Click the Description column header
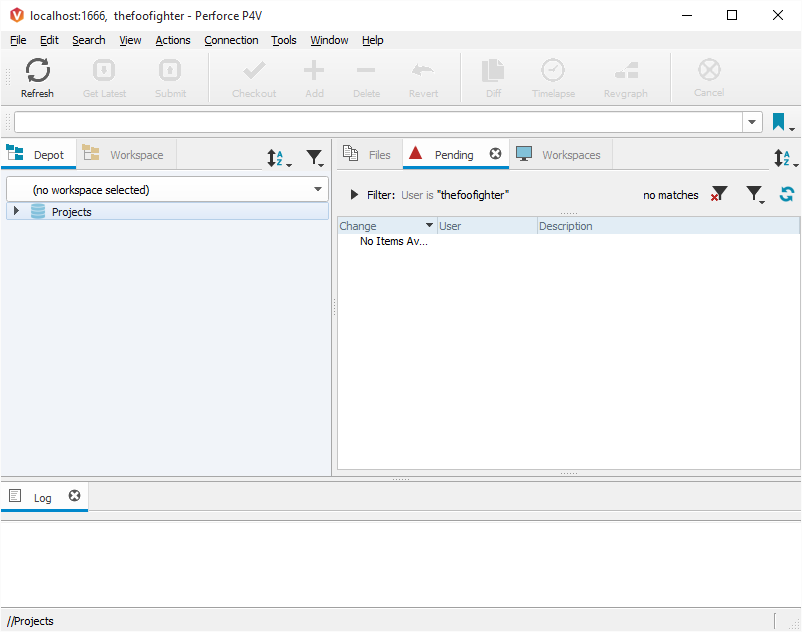The height and width of the screenshot is (632, 802). coord(668,226)
